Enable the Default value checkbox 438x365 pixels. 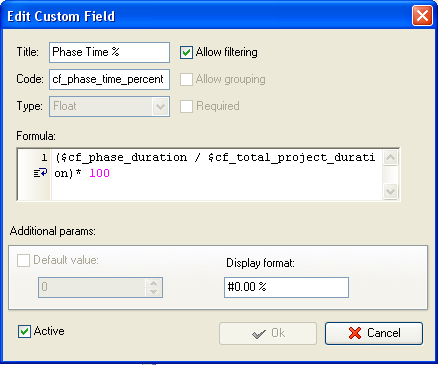pos(23,260)
